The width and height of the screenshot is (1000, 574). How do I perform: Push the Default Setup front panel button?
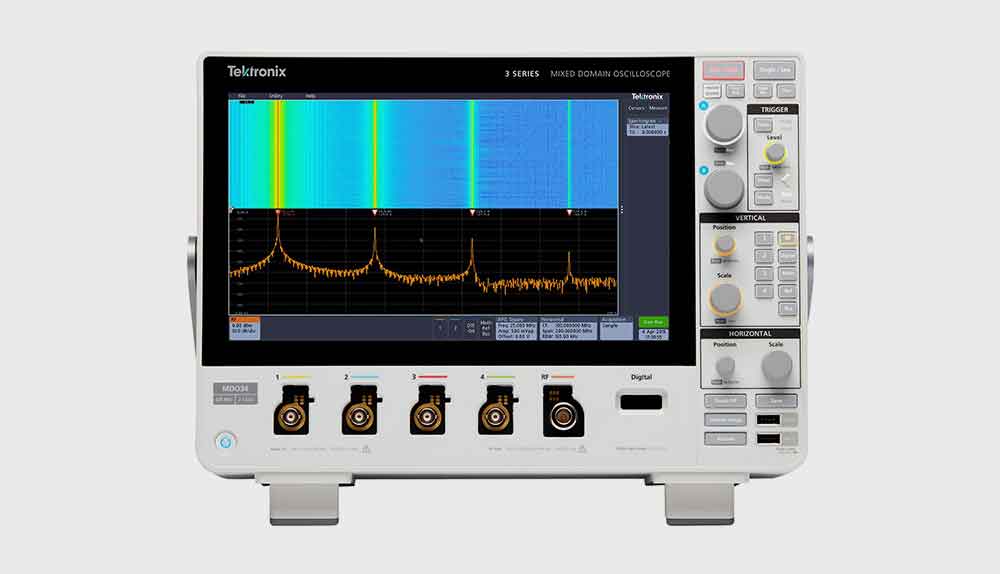(x=725, y=420)
